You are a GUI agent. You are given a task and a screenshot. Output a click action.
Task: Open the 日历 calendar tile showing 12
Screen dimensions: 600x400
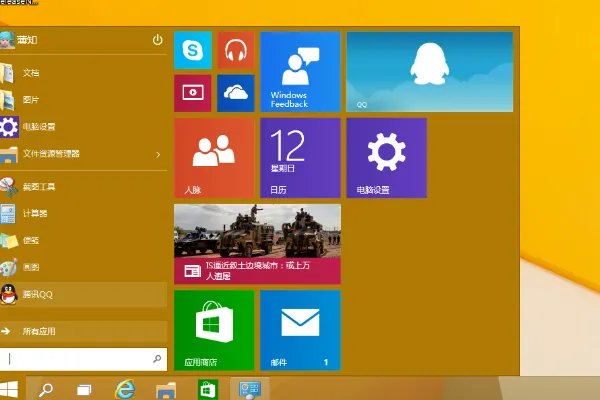click(300, 158)
